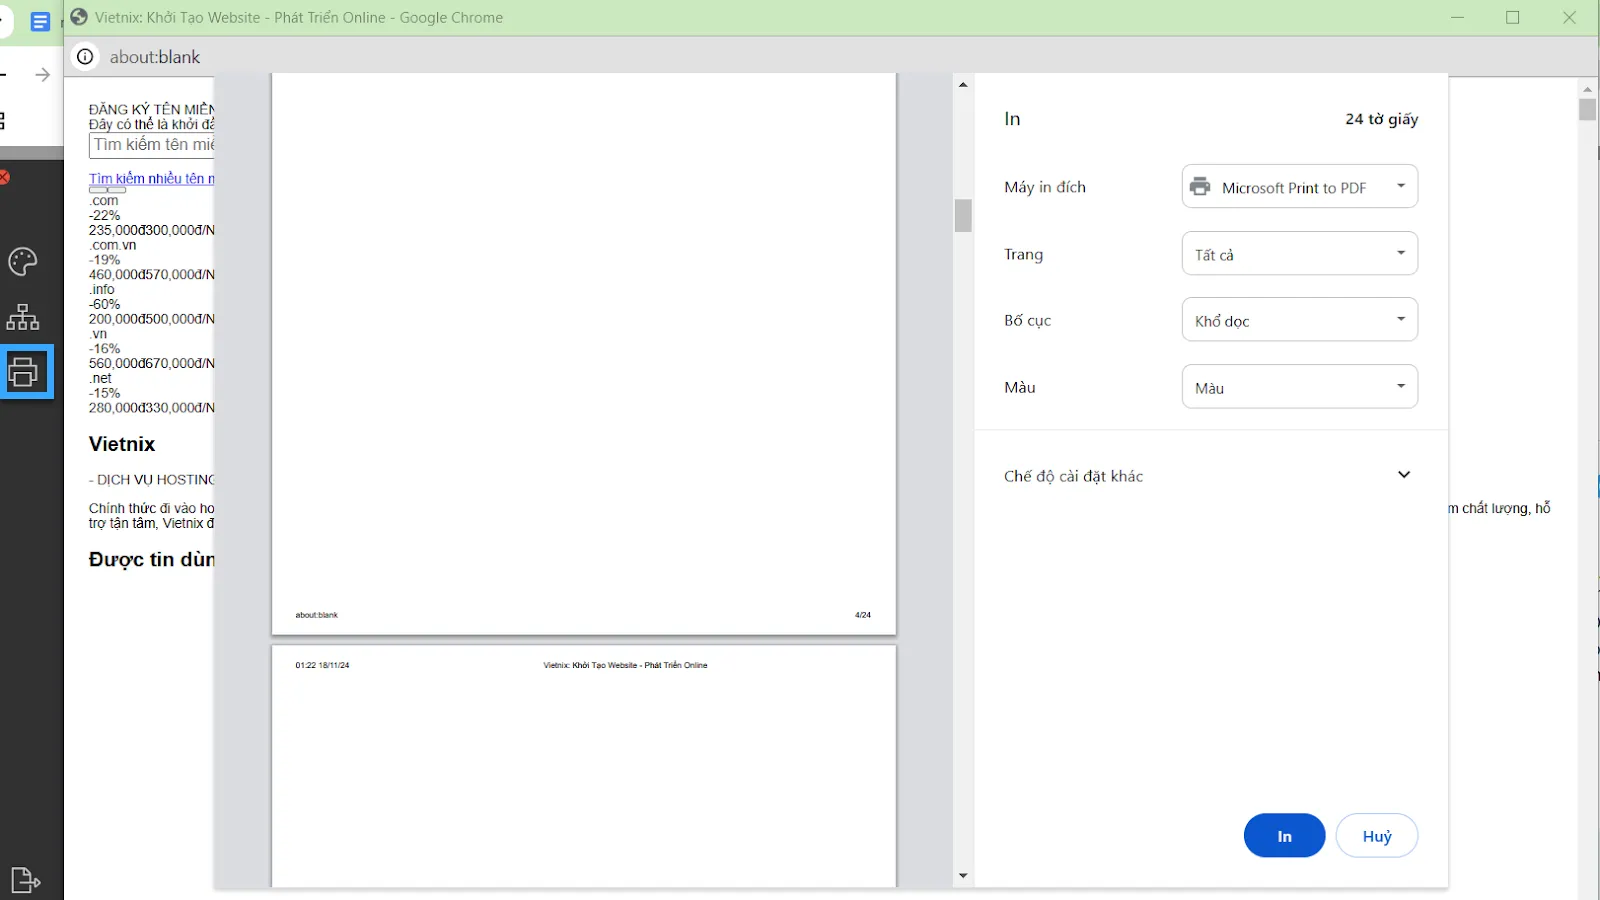Image resolution: width=1600 pixels, height=900 pixels.
Task: Maximize the Chrome print window
Action: coord(1513,17)
